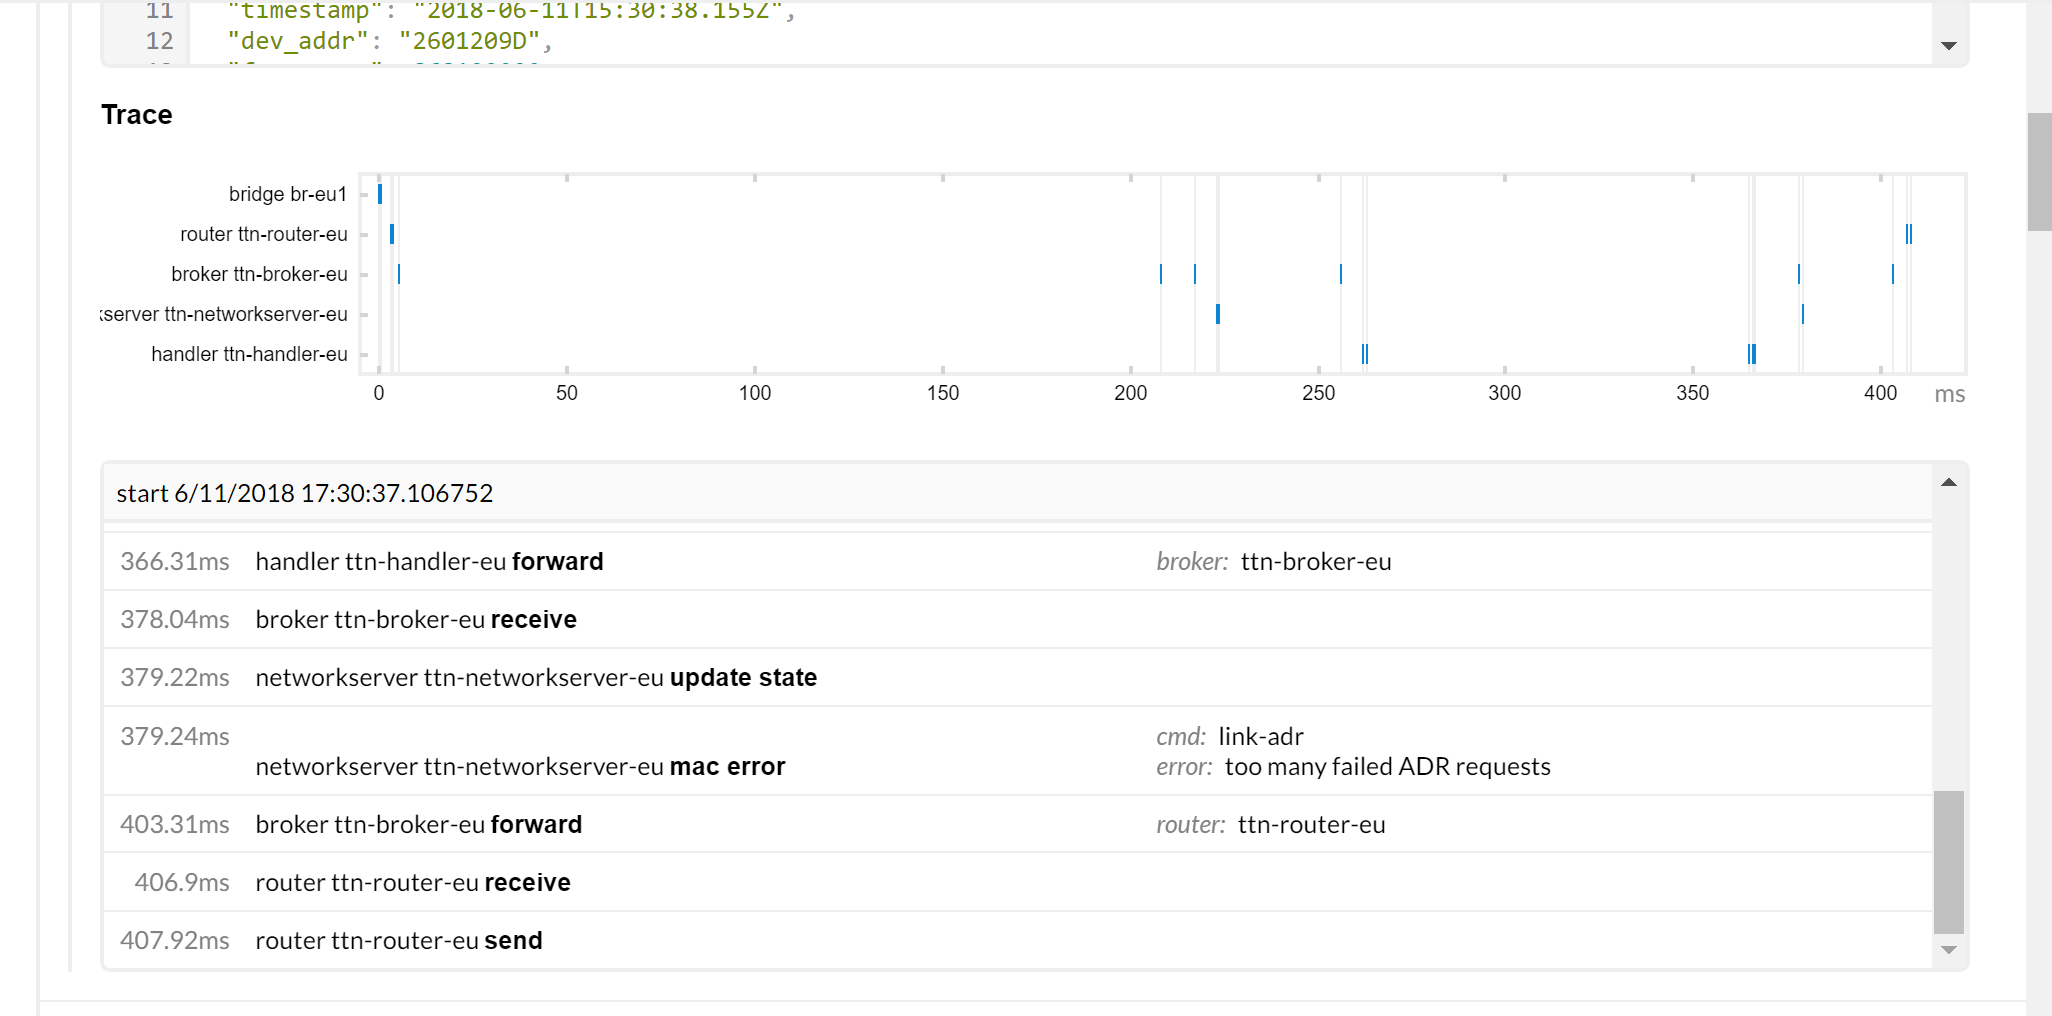Select the 366.31ms handler forward row

pyautogui.click(x=1018, y=562)
